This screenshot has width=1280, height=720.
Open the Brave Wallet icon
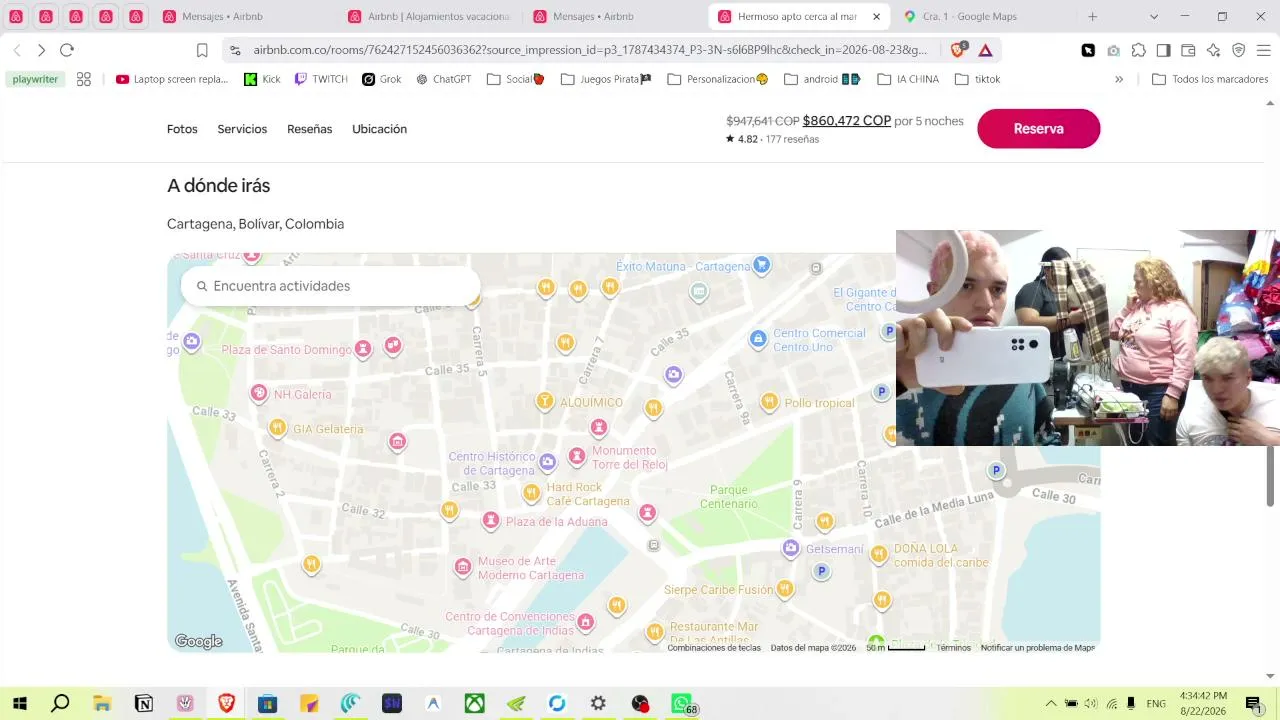pyautogui.click(x=1188, y=50)
